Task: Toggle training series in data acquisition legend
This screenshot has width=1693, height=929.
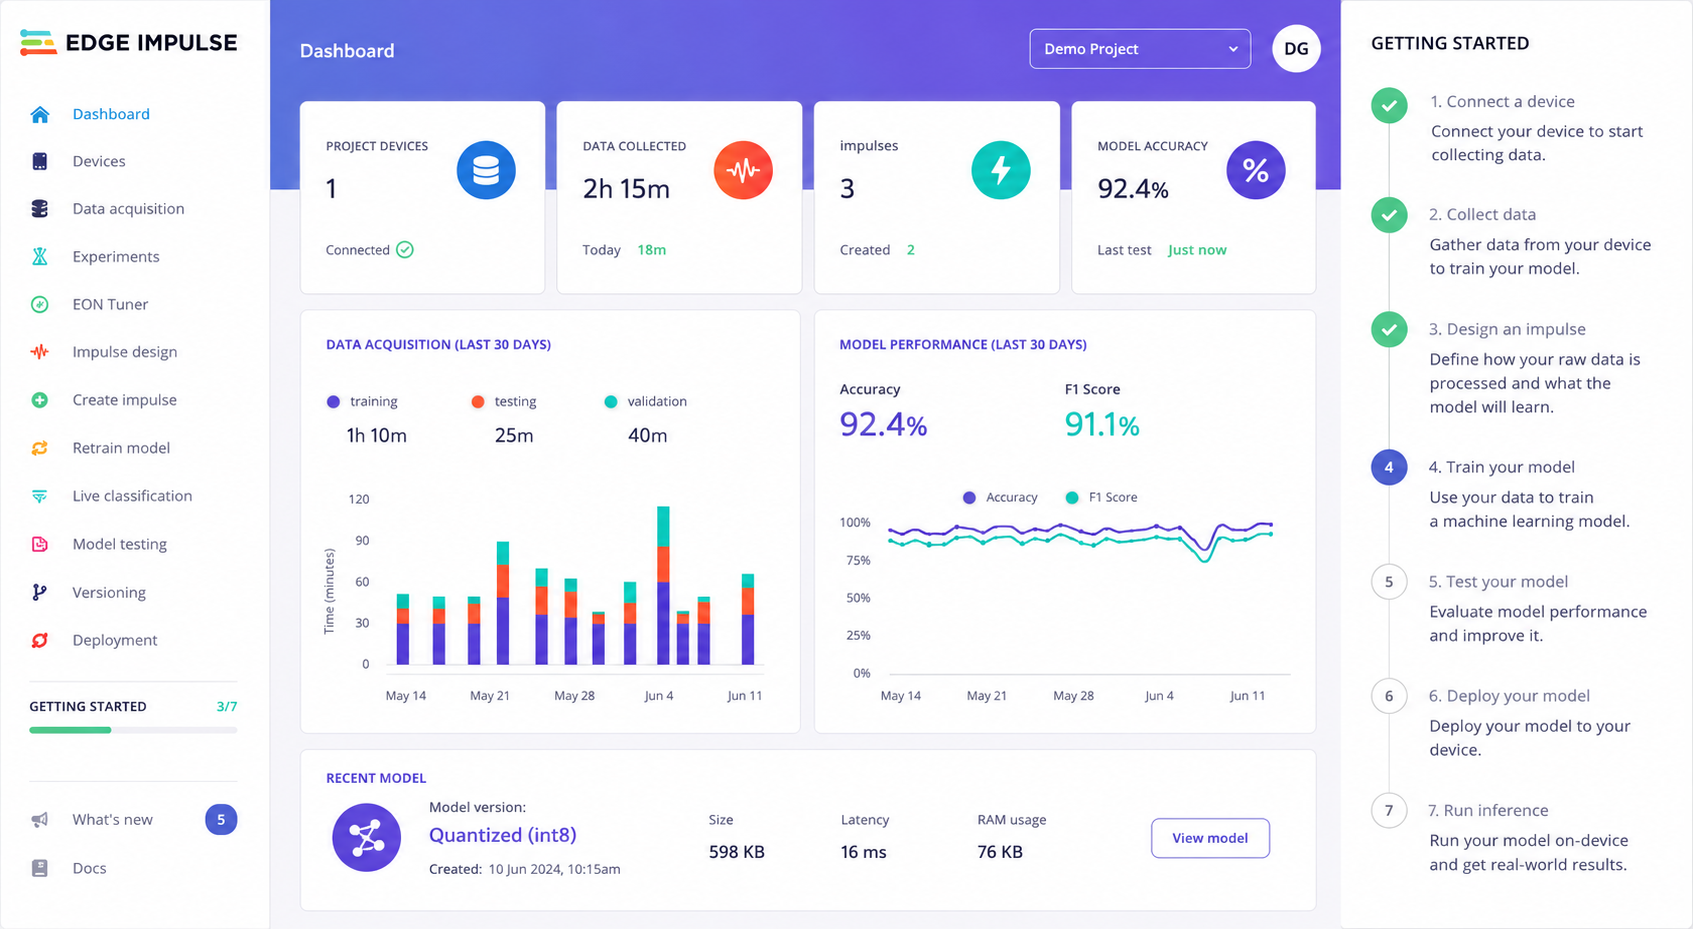Action: [362, 402]
